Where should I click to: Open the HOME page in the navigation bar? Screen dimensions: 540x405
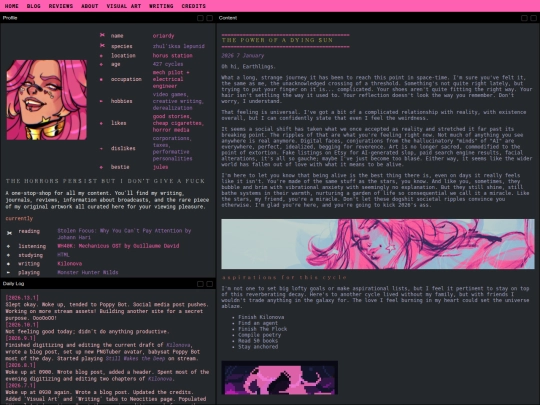(11, 6)
